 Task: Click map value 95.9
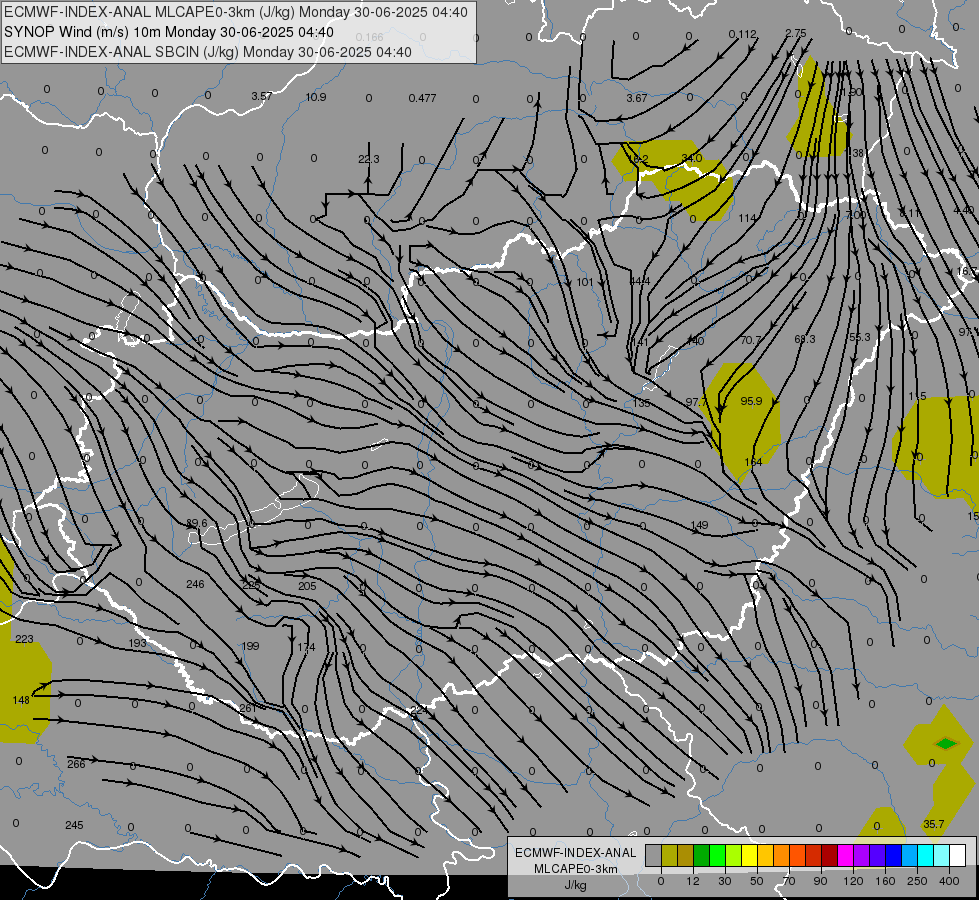(x=751, y=401)
